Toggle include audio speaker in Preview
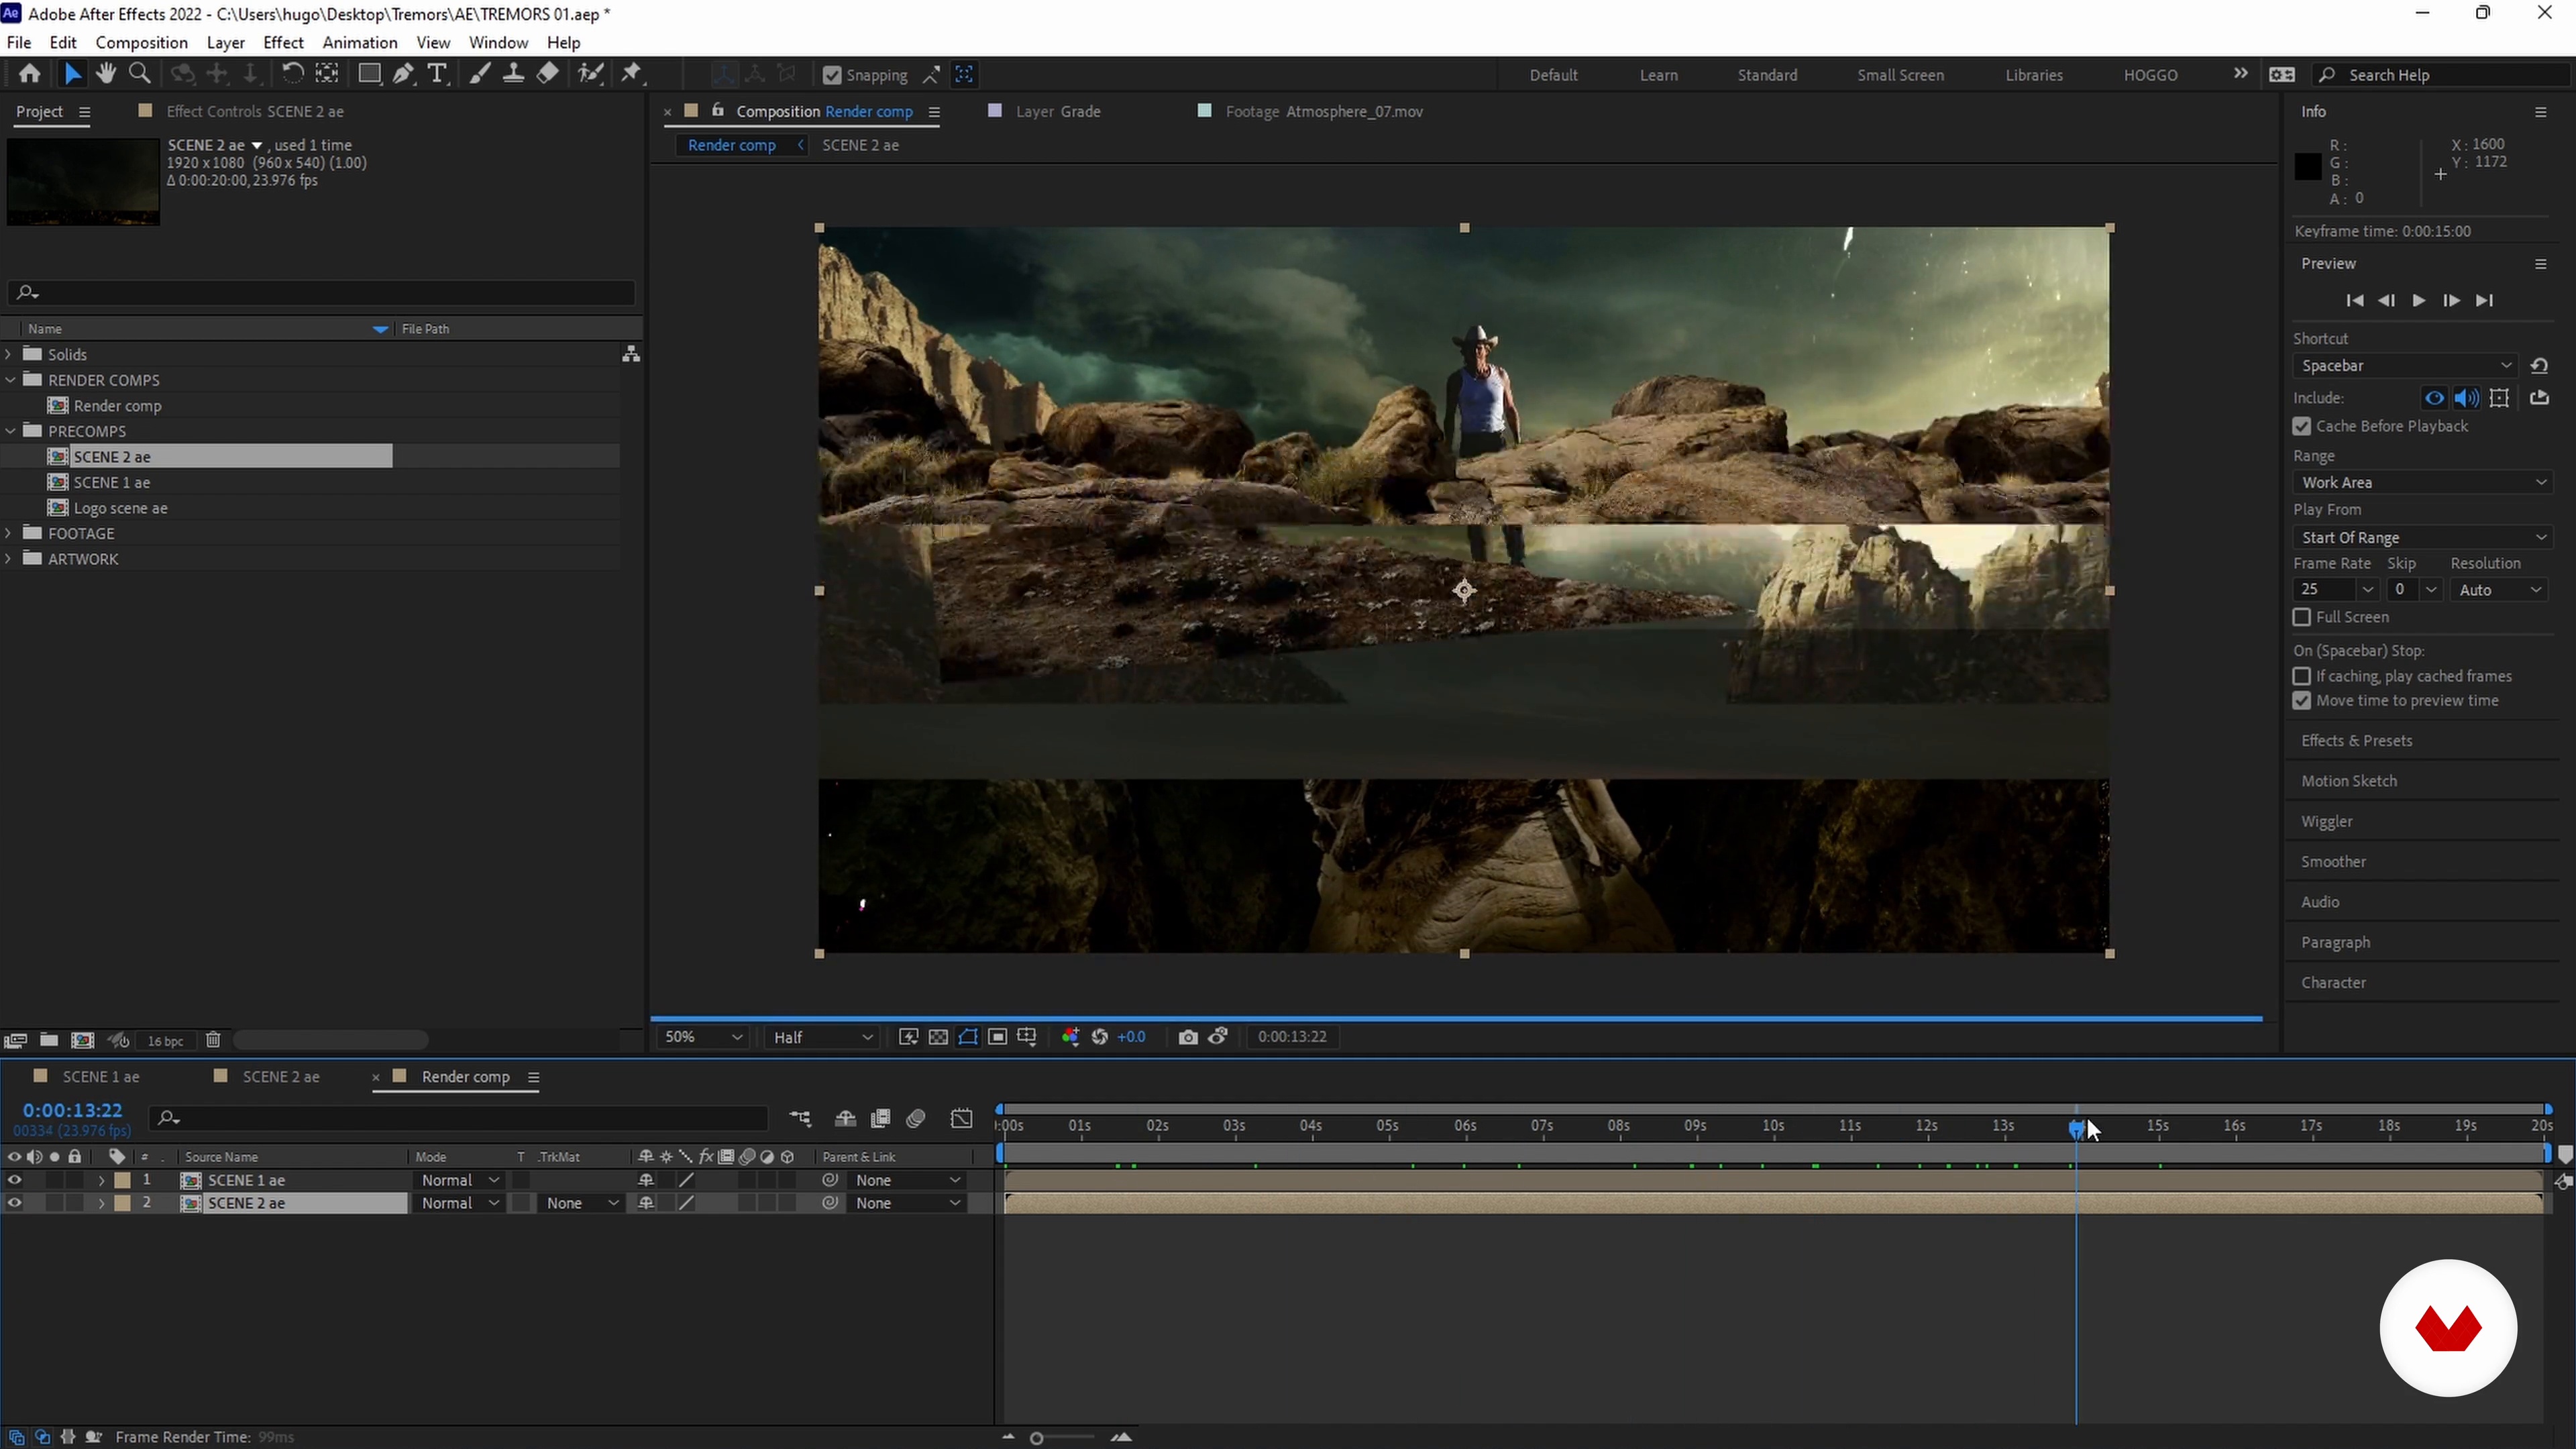The image size is (2576, 1449). pos(2466,398)
